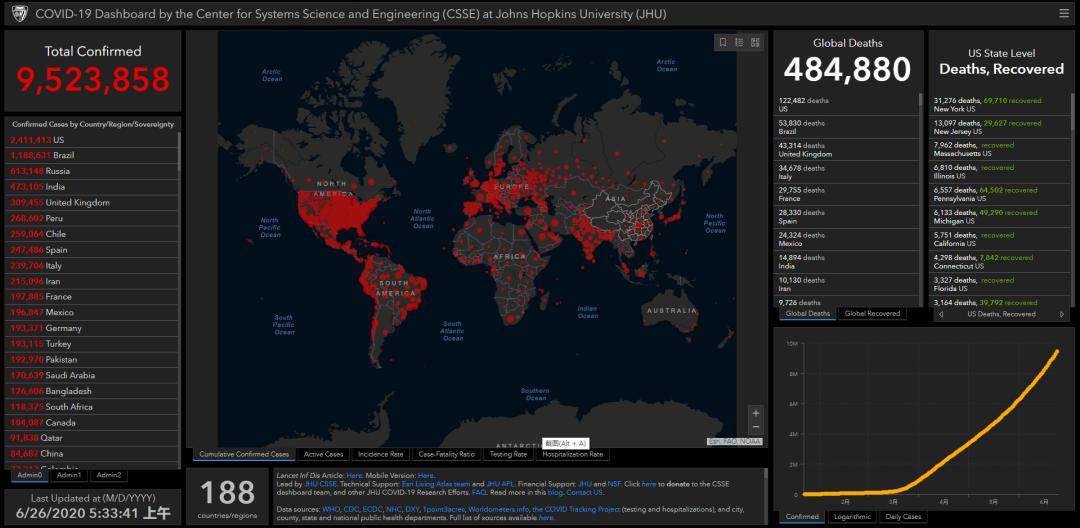Select the Confirmed chart tab
The image size is (1080, 528).
tap(803, 517)
